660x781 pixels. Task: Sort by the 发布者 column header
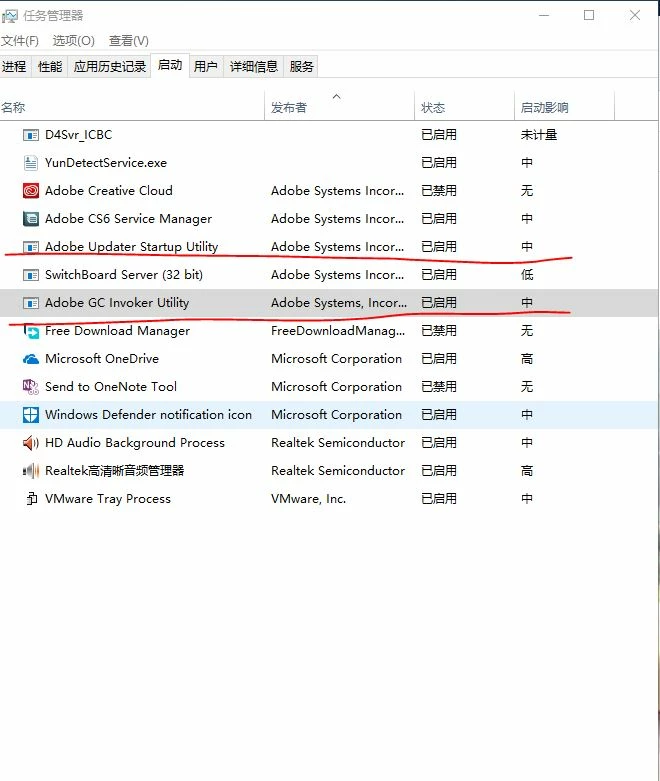click(339, 107)
